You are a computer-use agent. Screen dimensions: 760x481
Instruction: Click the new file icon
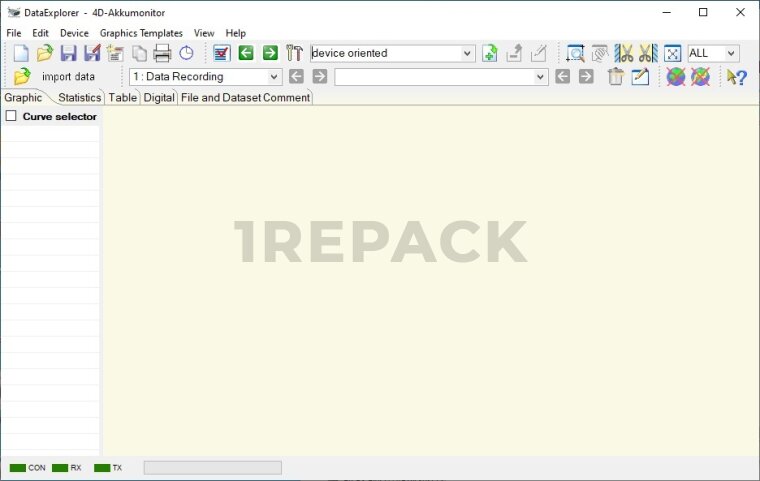(x=21, y=54)
